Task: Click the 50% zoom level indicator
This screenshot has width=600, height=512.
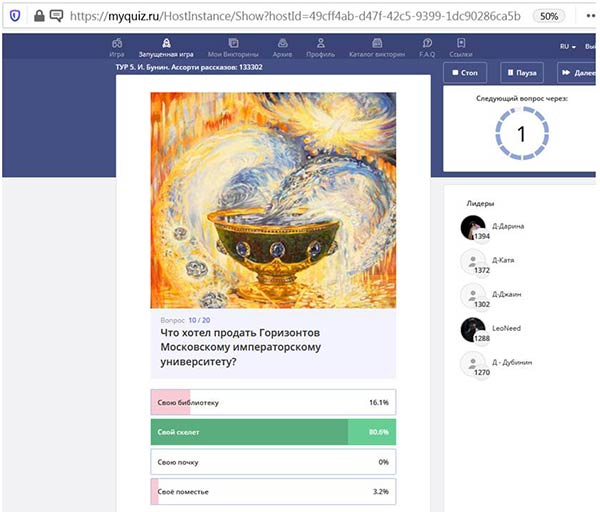Action: (547, 16)
